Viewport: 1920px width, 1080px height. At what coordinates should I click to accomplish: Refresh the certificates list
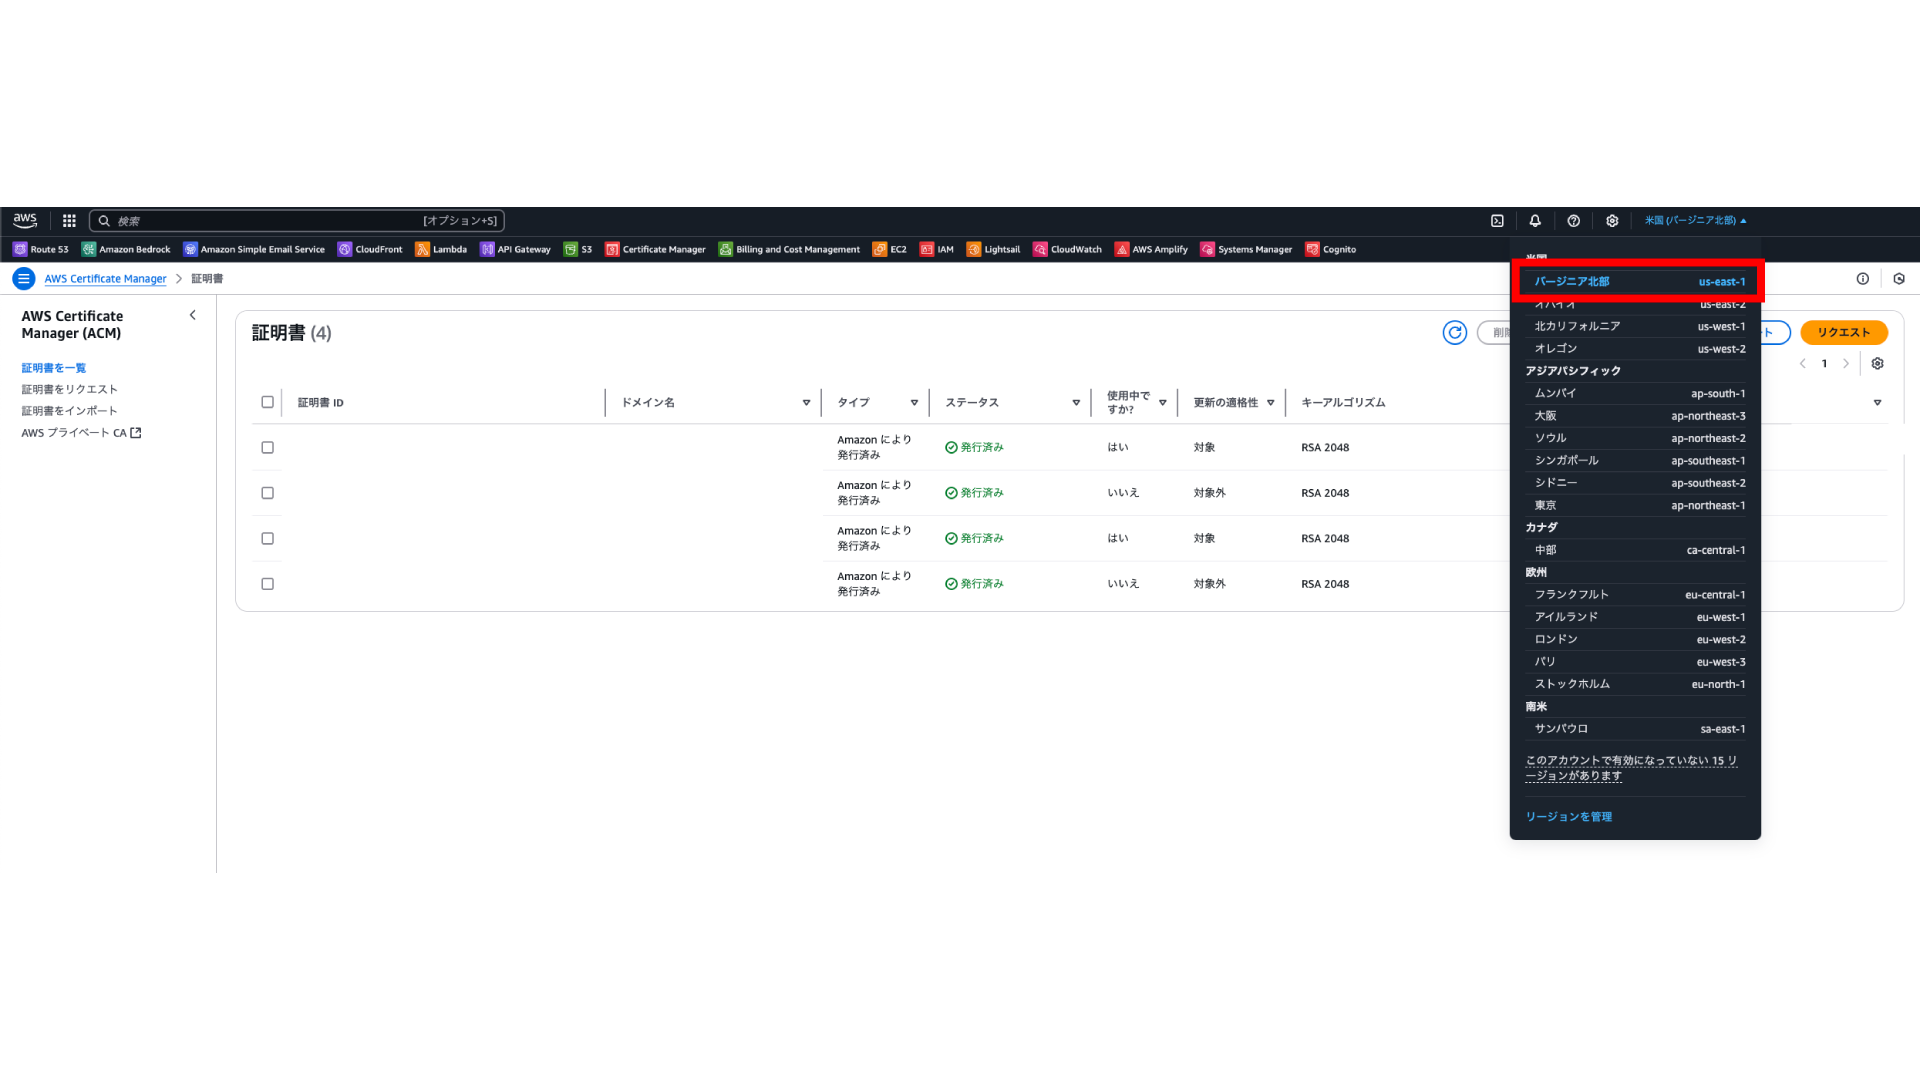click(1455, 333)
